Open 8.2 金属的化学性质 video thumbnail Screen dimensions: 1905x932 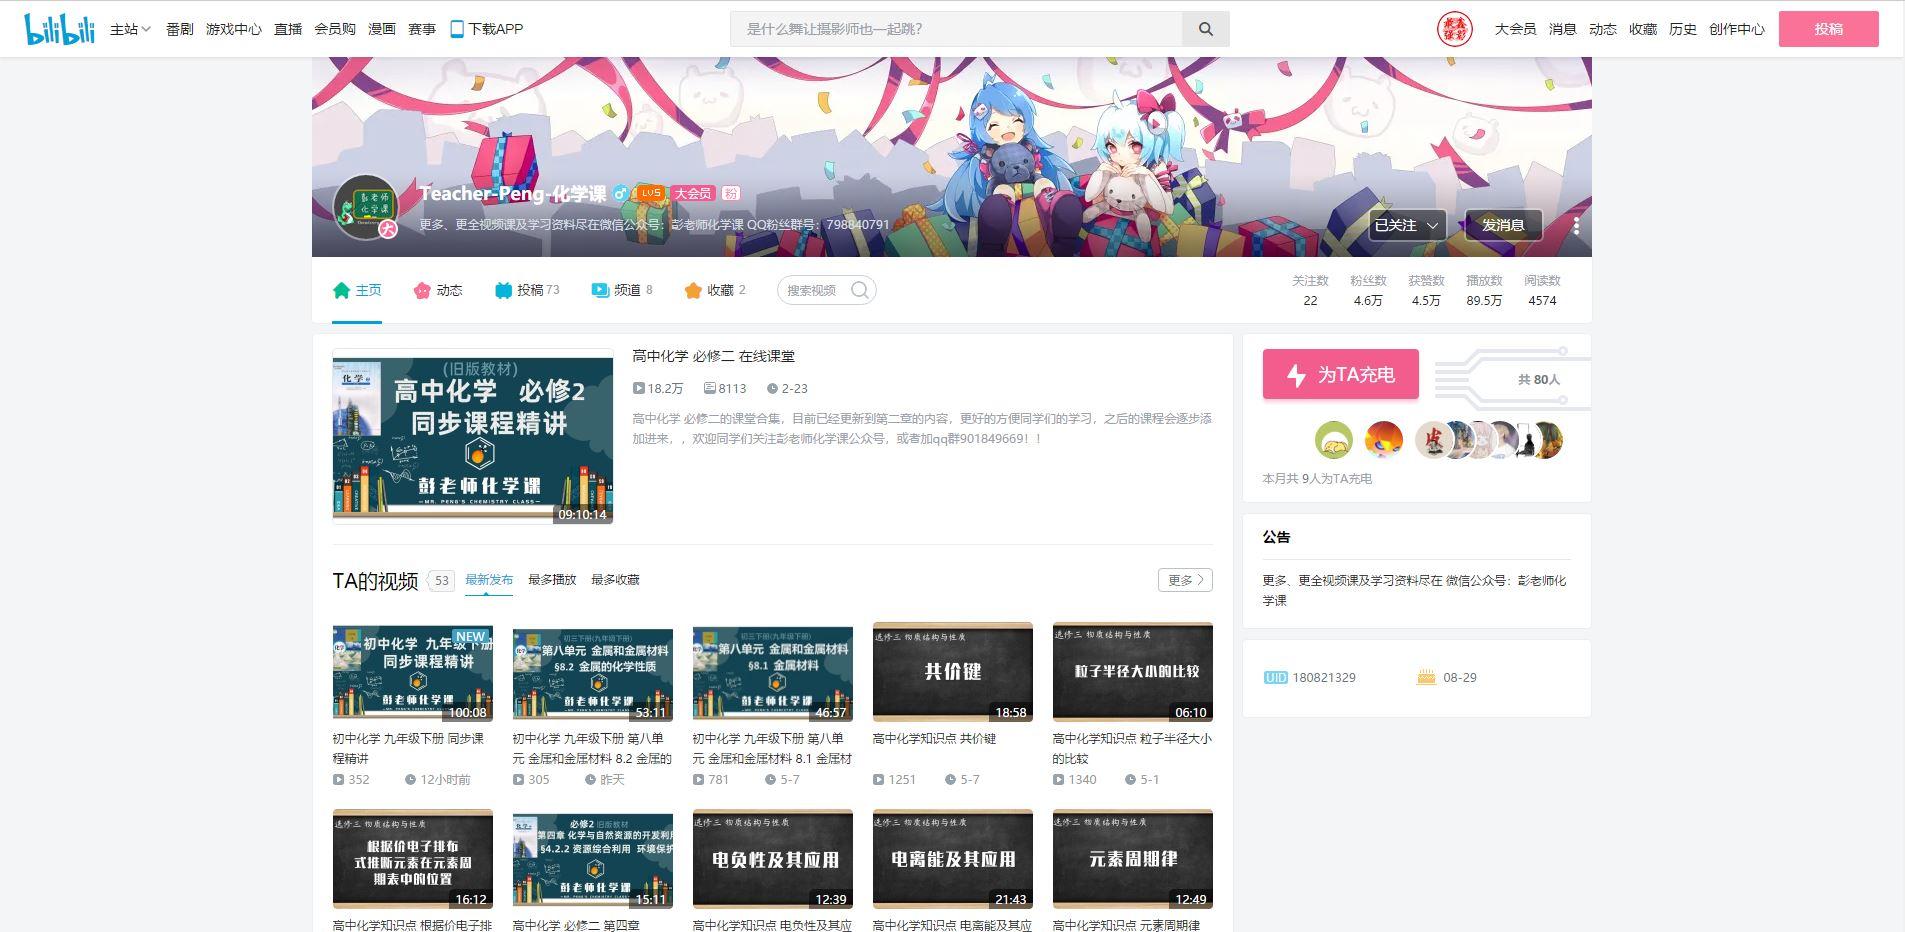(592, 672)
